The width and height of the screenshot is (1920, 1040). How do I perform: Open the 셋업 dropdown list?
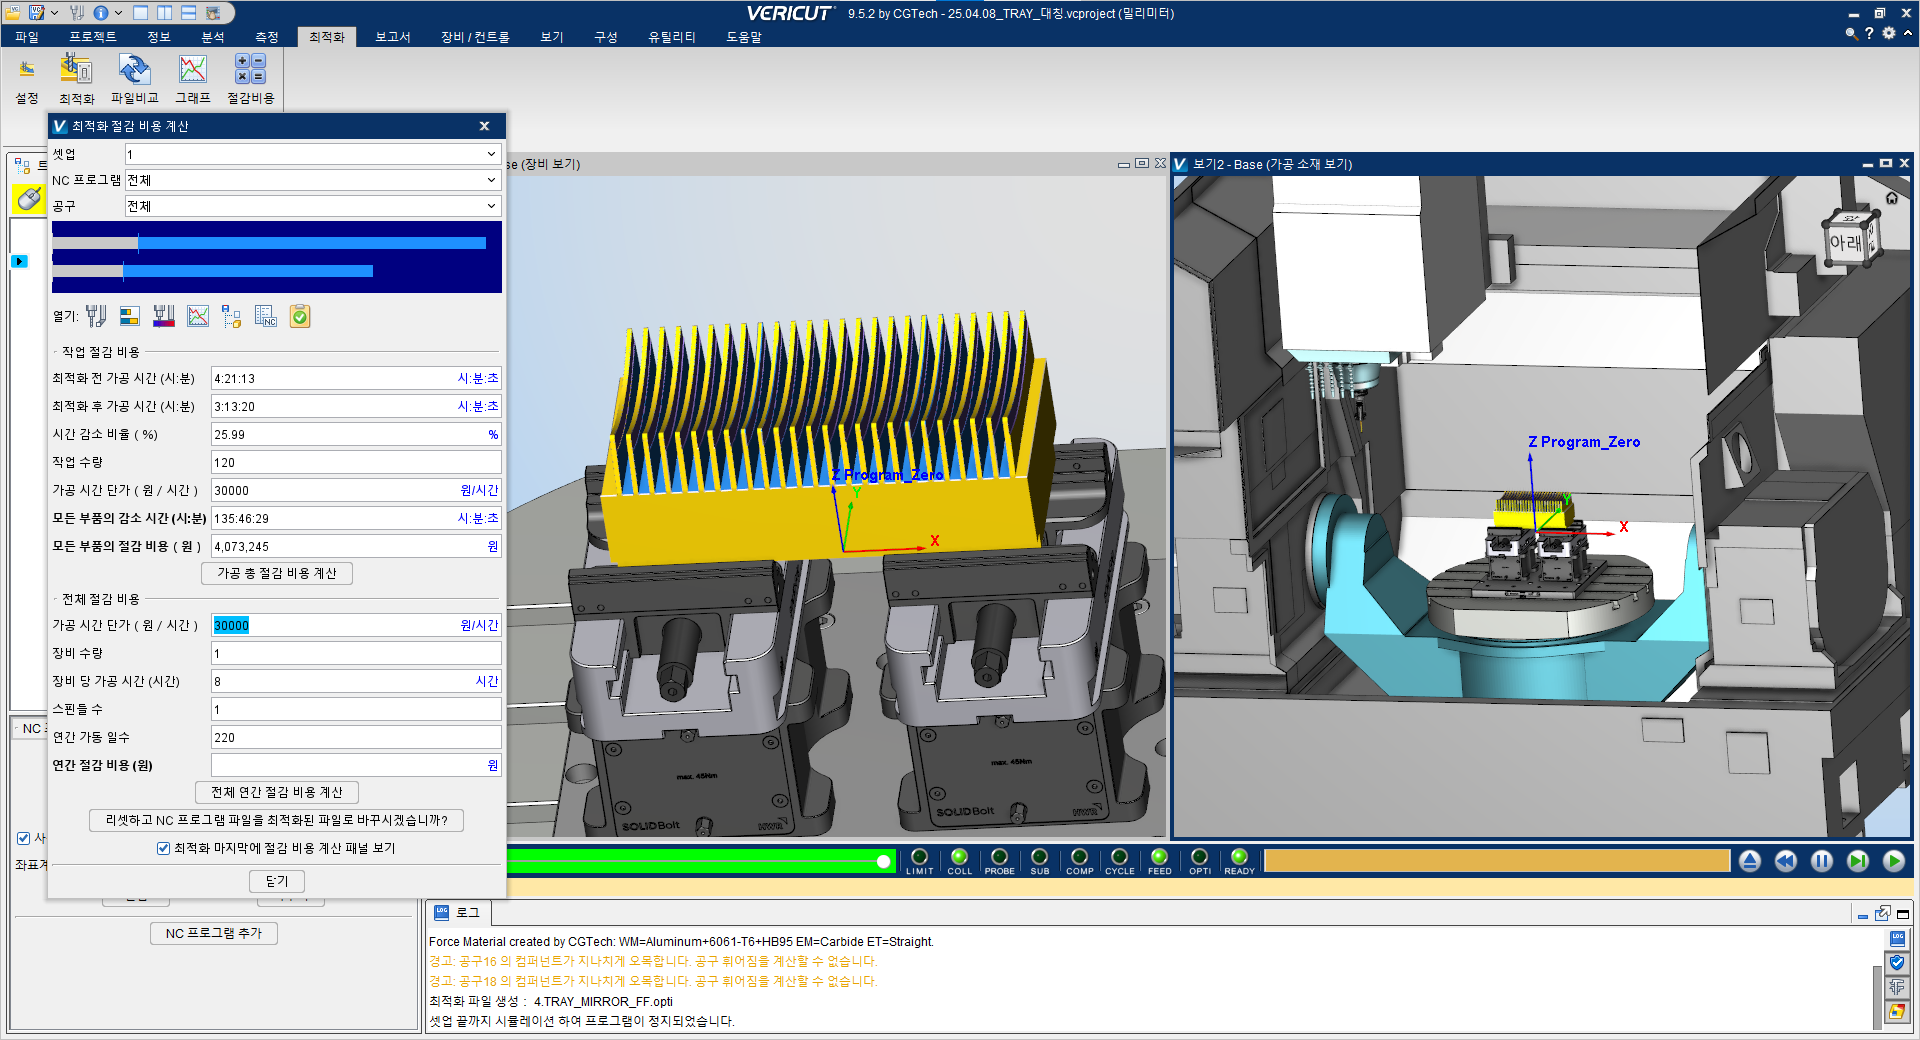tap(491, 154)
